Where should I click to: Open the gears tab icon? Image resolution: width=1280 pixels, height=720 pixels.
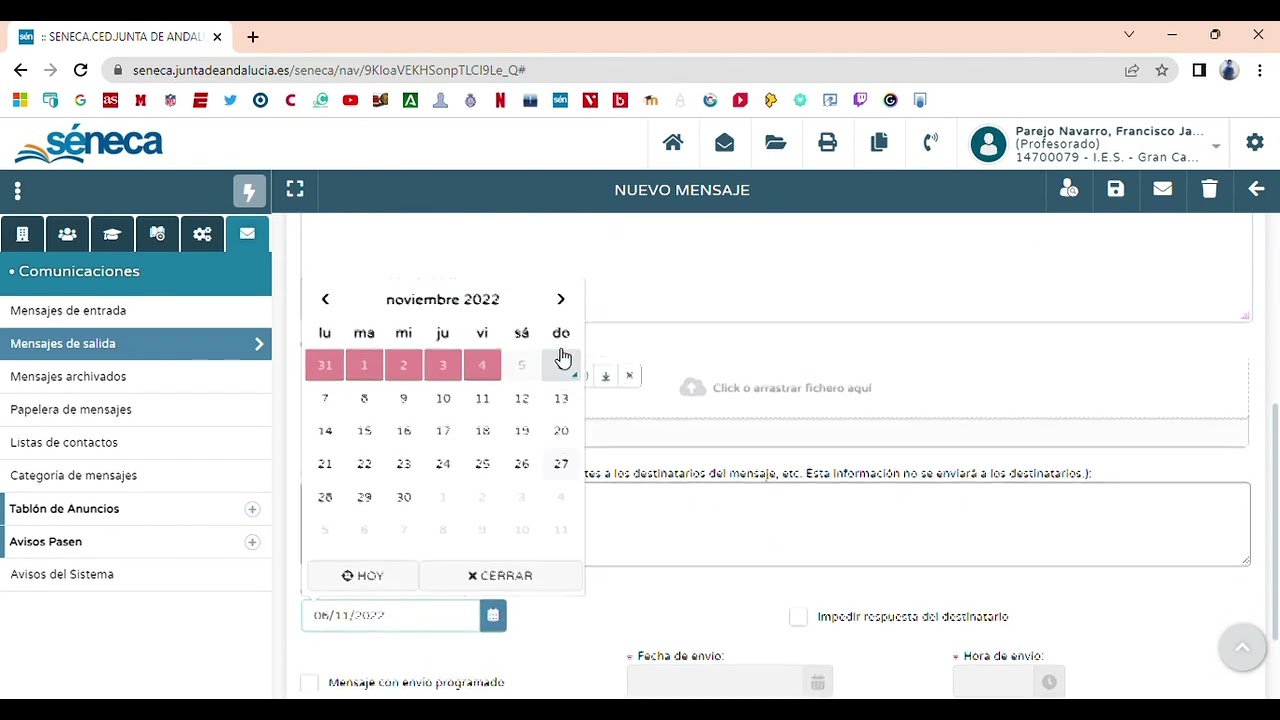click(x=202, y=234)
